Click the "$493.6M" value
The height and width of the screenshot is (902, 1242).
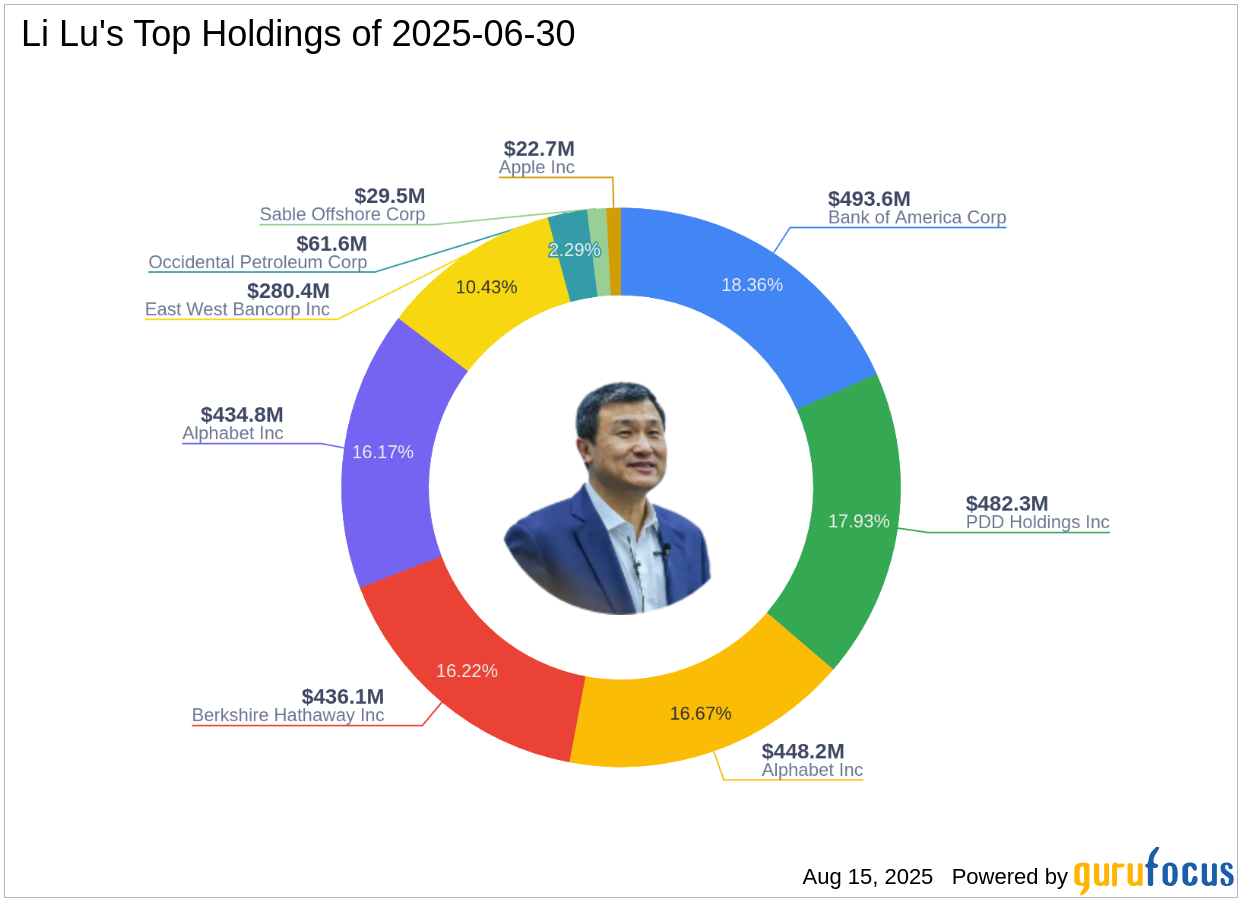(869, 199)
